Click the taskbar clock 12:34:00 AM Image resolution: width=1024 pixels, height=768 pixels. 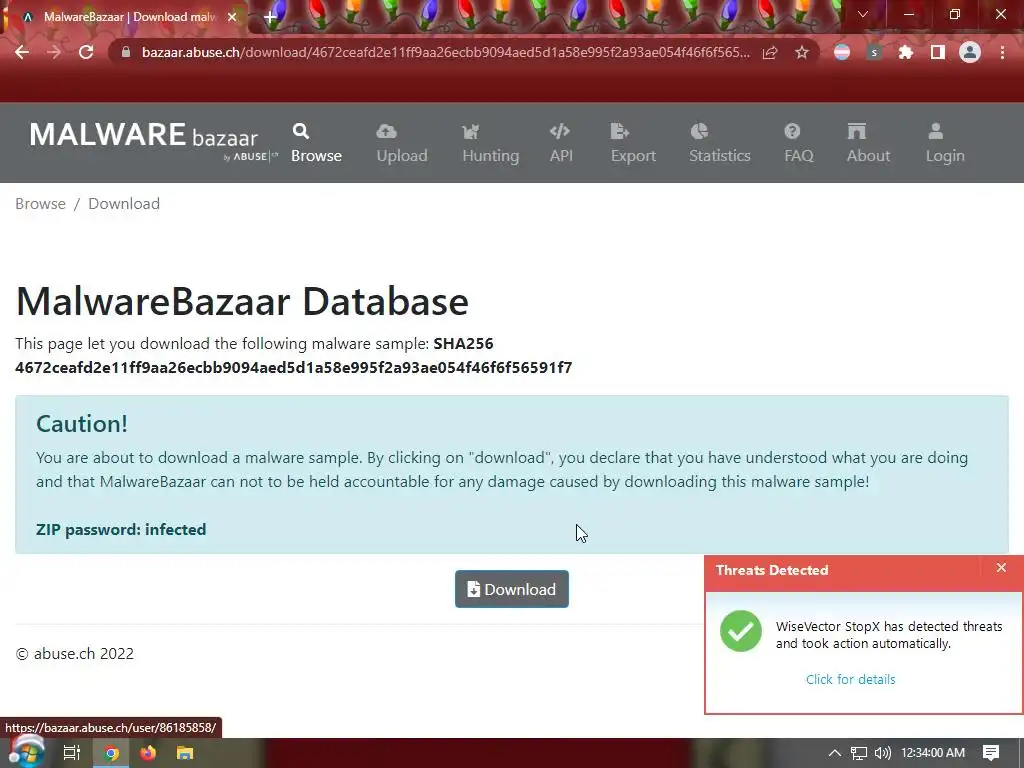click(x=933, y=753)
